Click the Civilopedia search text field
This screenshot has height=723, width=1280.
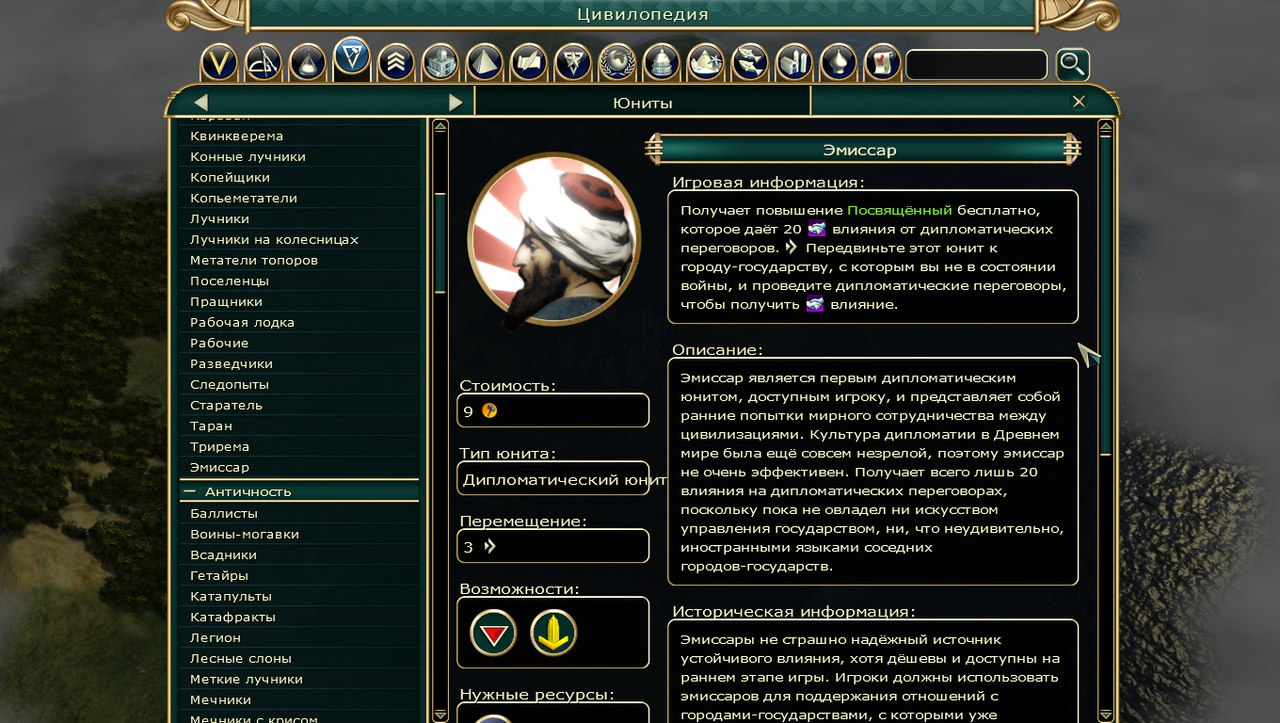(x=976, y=65)
